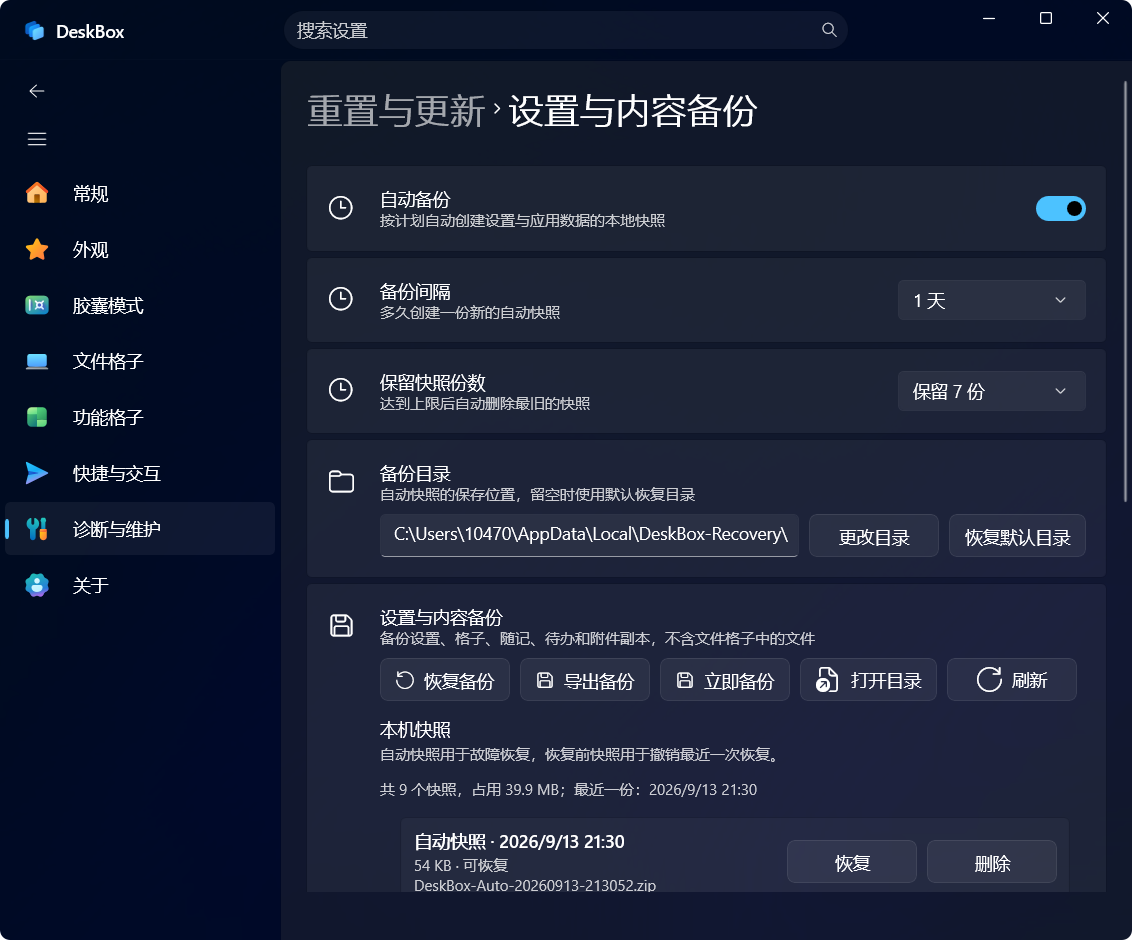Open 快捷与交互 settings
Image resolution: width=1132 pixels, height=940 pixels.
[140, 473]
